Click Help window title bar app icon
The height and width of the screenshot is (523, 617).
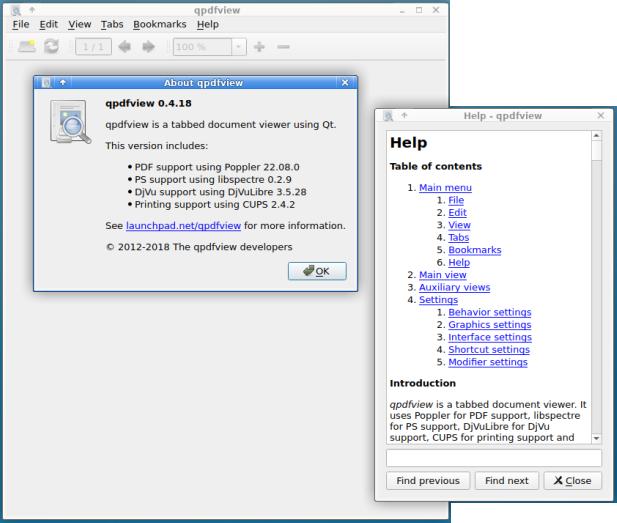coord(388,116)
